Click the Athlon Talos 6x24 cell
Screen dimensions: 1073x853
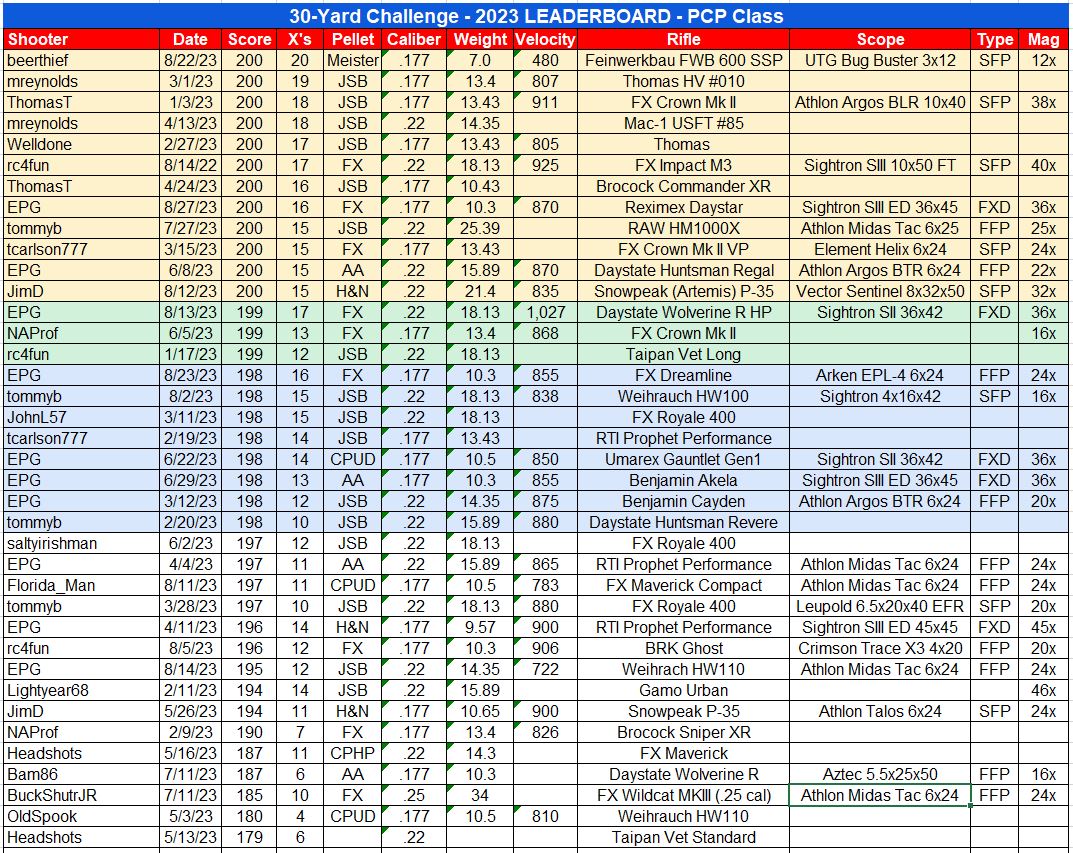pos(880,711)
